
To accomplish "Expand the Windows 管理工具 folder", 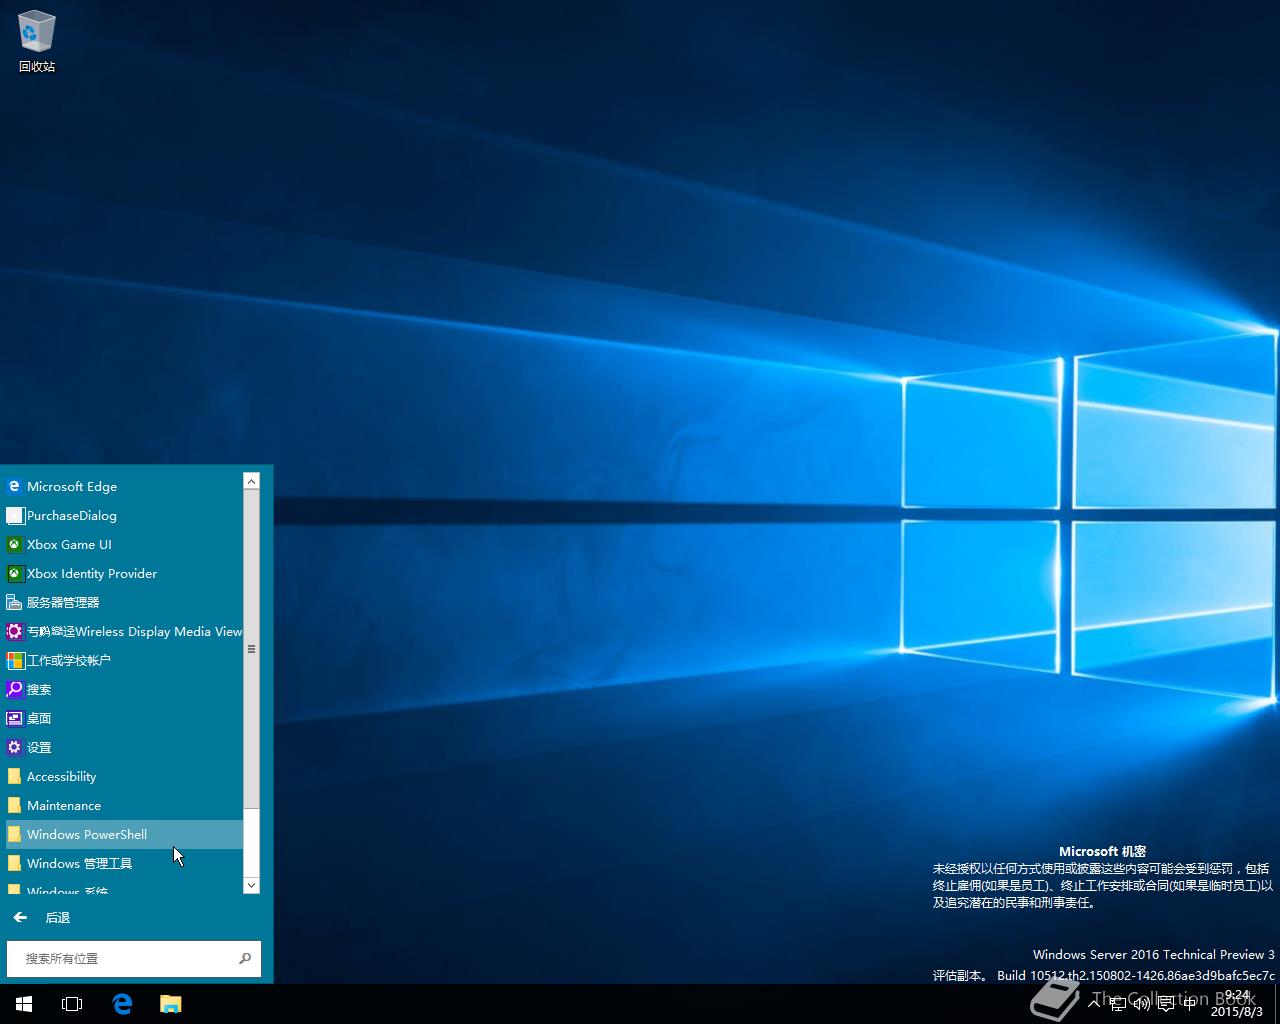I will tap(122, 863).
